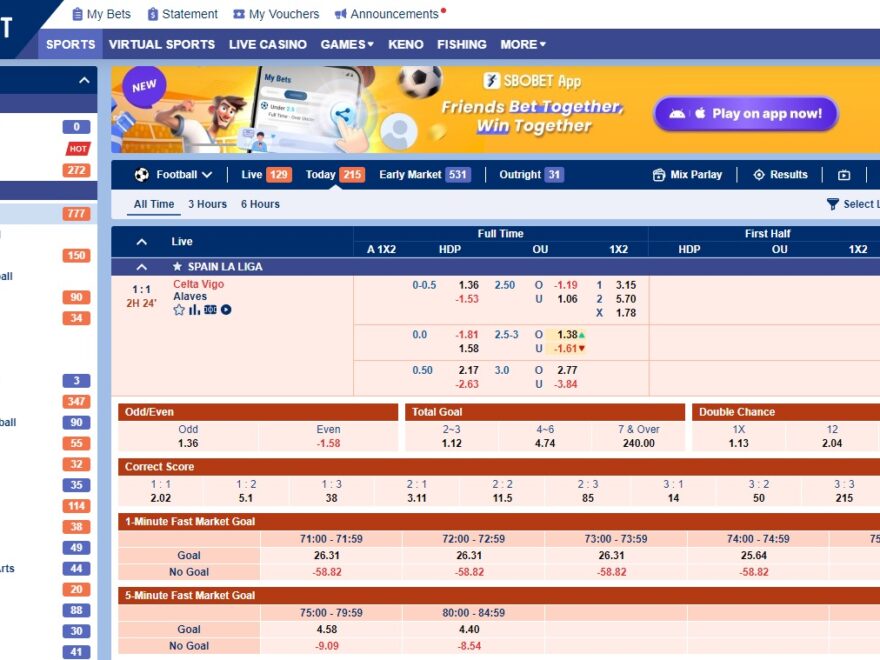Switch to Outright 31 tab
This screenshot has height=660, width=880.
531,175
